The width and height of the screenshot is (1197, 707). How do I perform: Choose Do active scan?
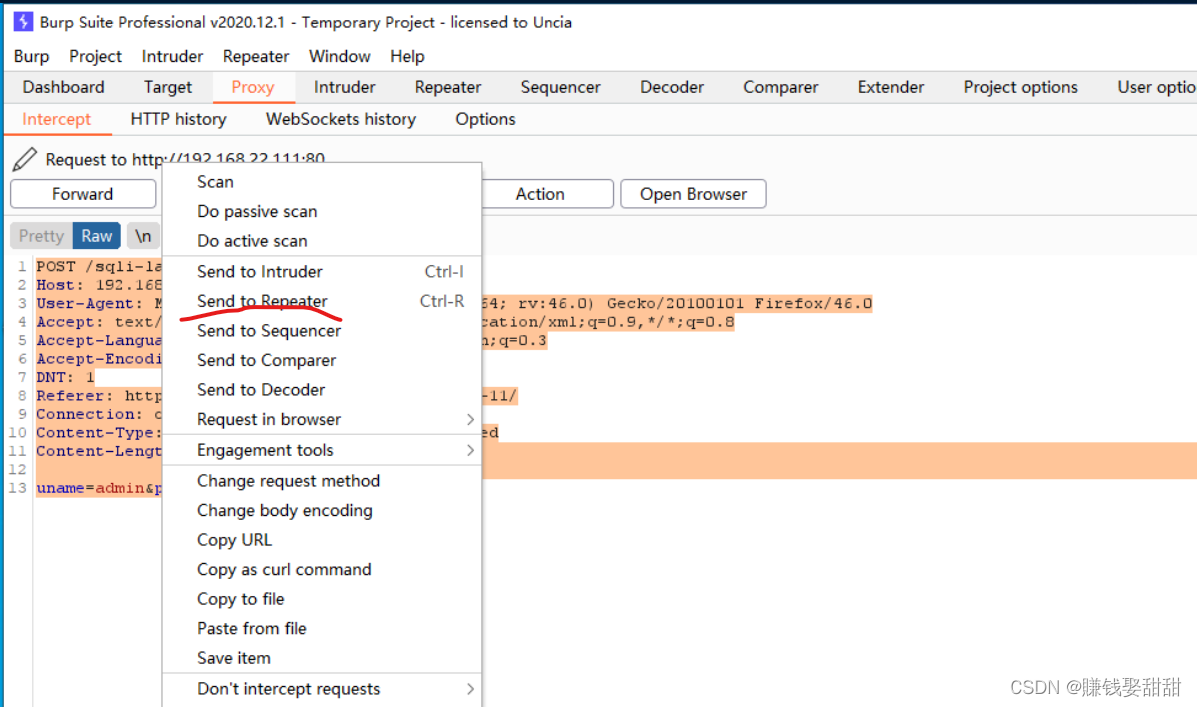[321, 241]
